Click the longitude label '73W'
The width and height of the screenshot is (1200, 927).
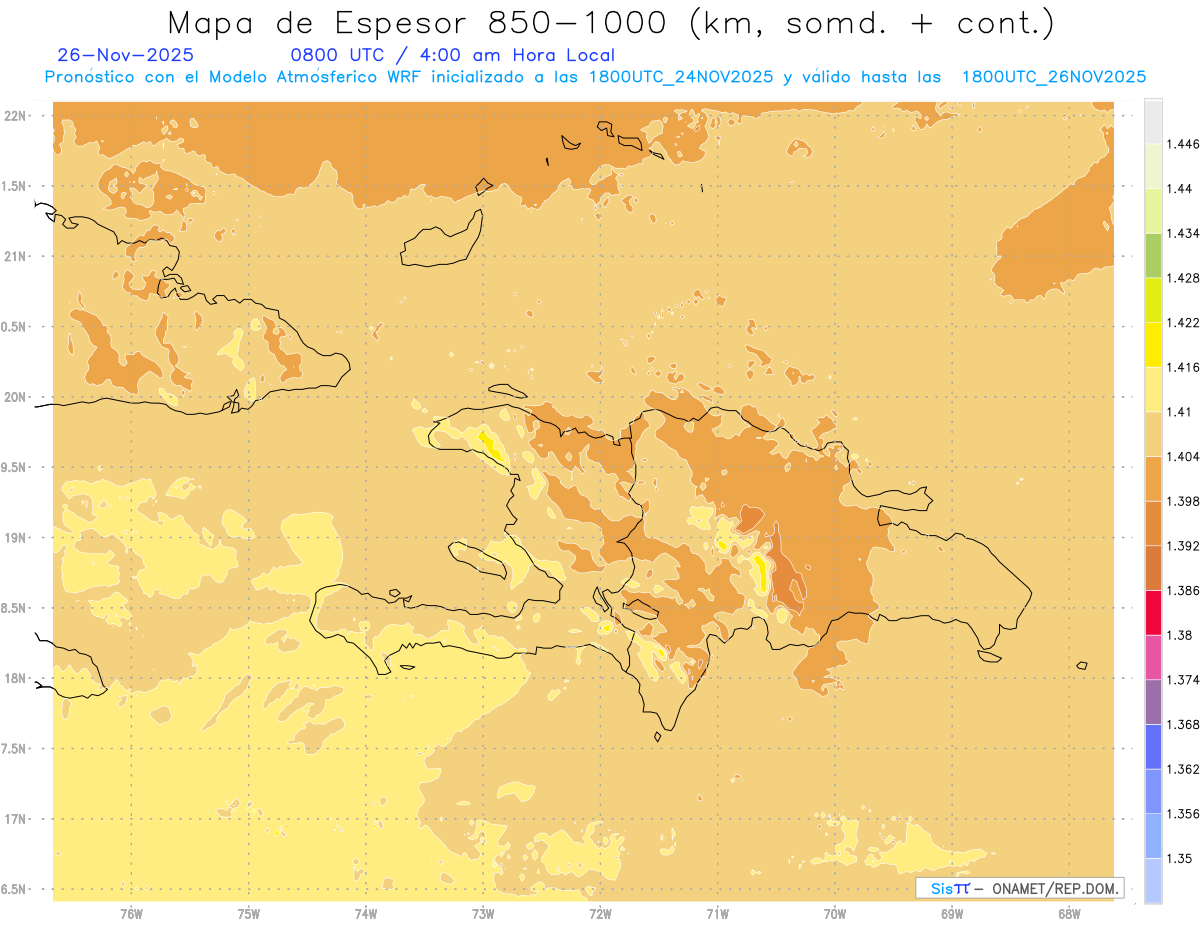tap(483, 914)
